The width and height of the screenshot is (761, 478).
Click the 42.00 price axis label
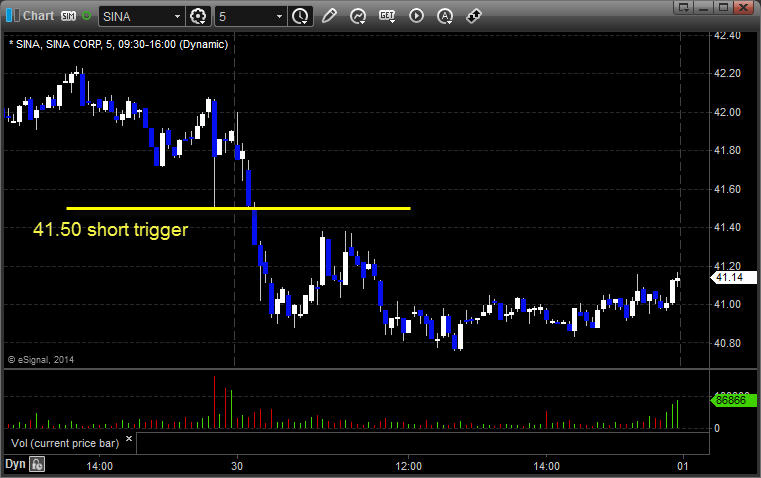(728, 112)
